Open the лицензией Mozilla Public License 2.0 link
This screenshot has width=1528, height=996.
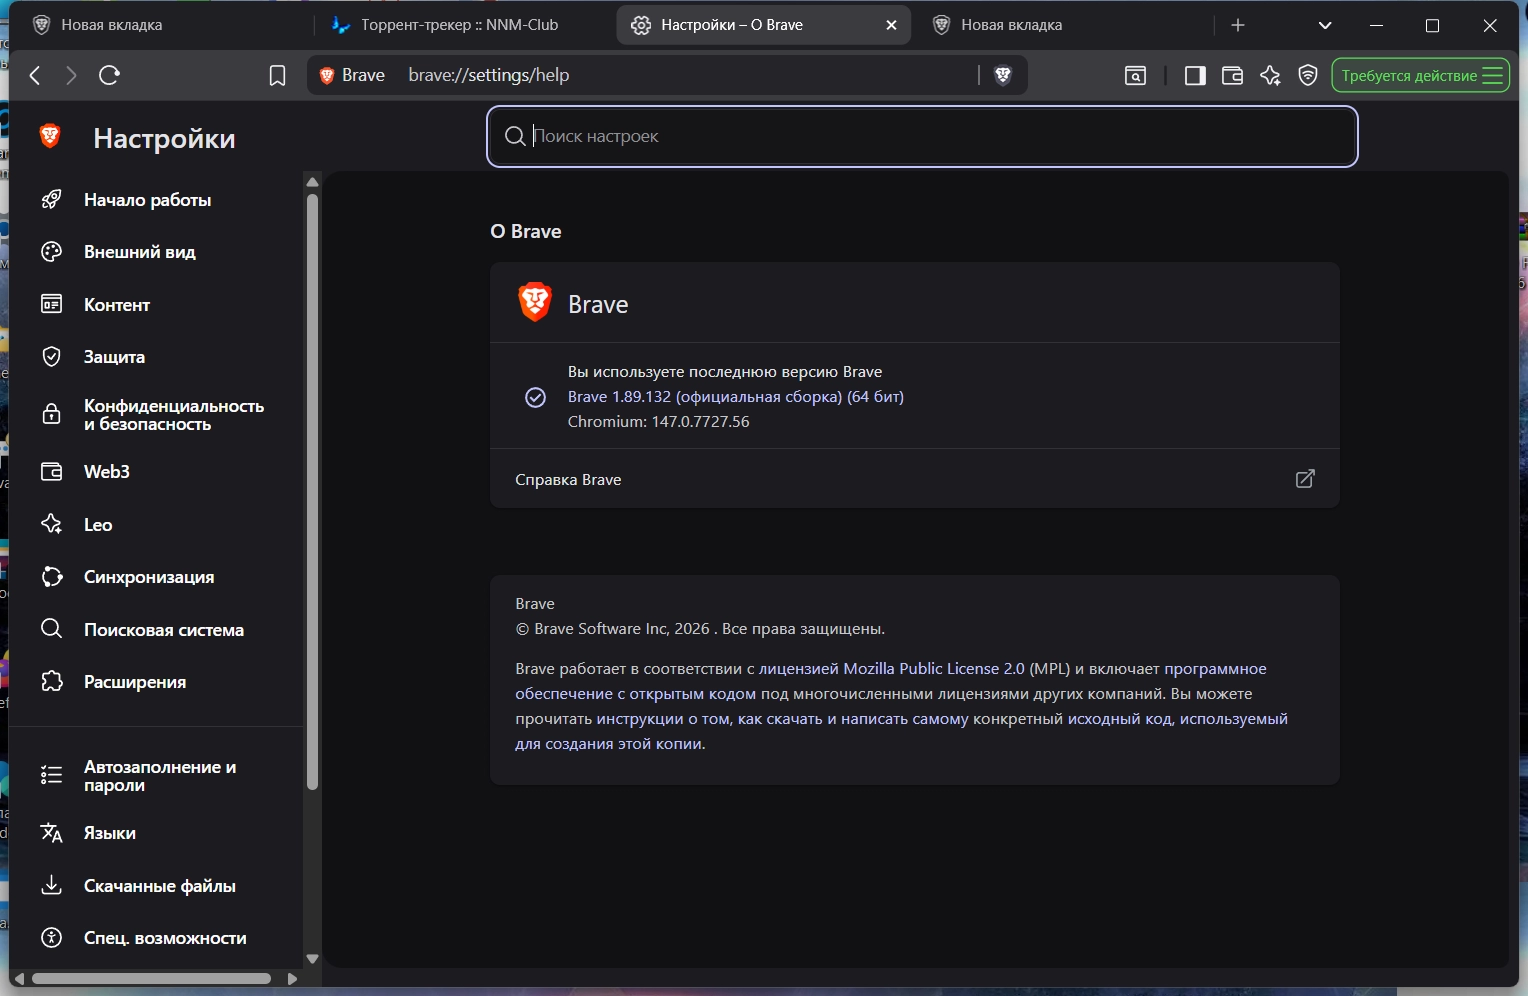tap(892, 669)
